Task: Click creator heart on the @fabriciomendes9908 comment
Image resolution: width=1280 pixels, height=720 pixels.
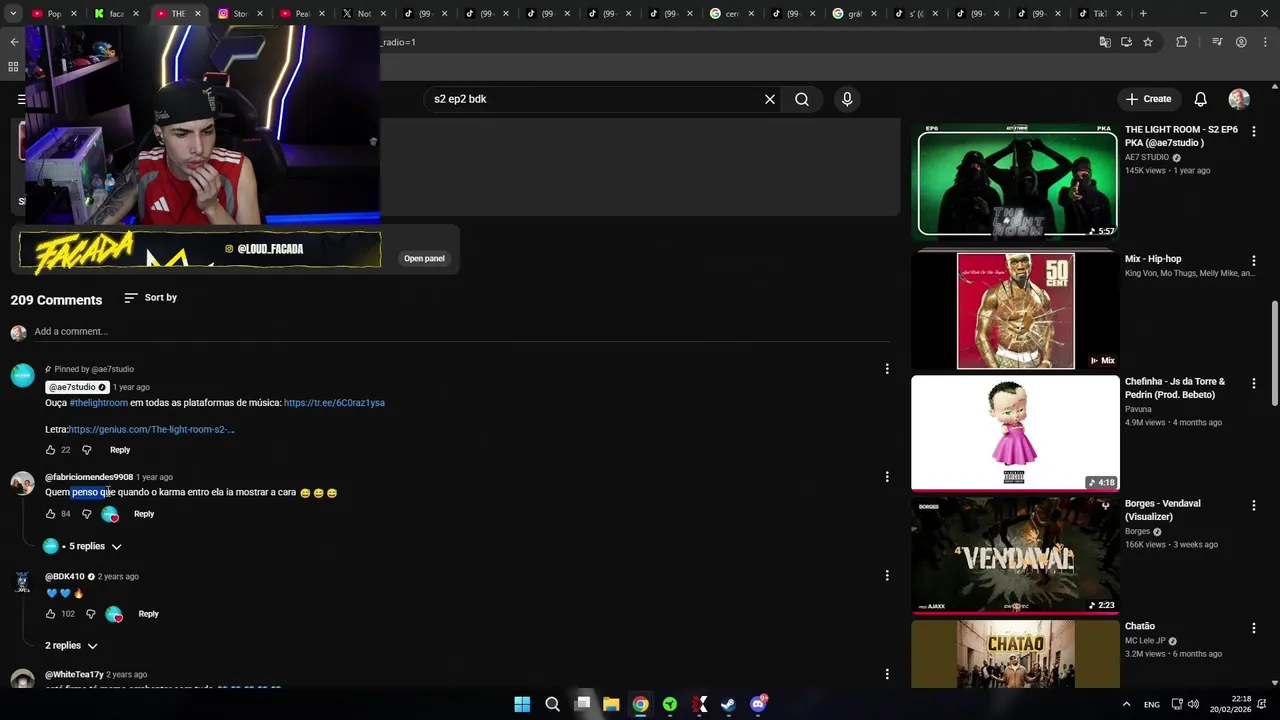Action: (110, 514)
